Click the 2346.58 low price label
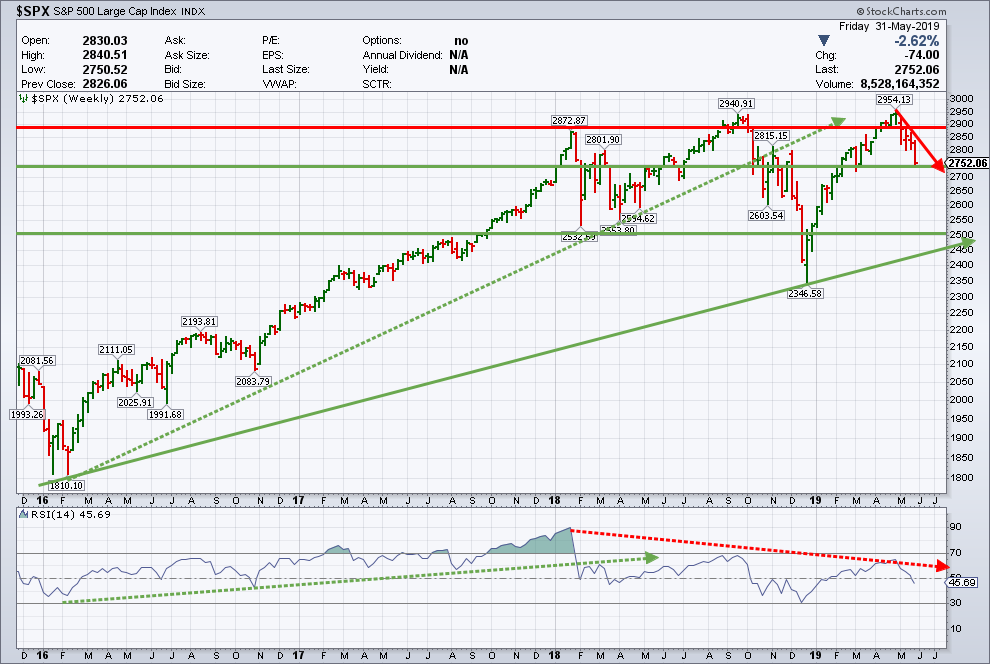This screenshot has width=990, height=664. 805,293
